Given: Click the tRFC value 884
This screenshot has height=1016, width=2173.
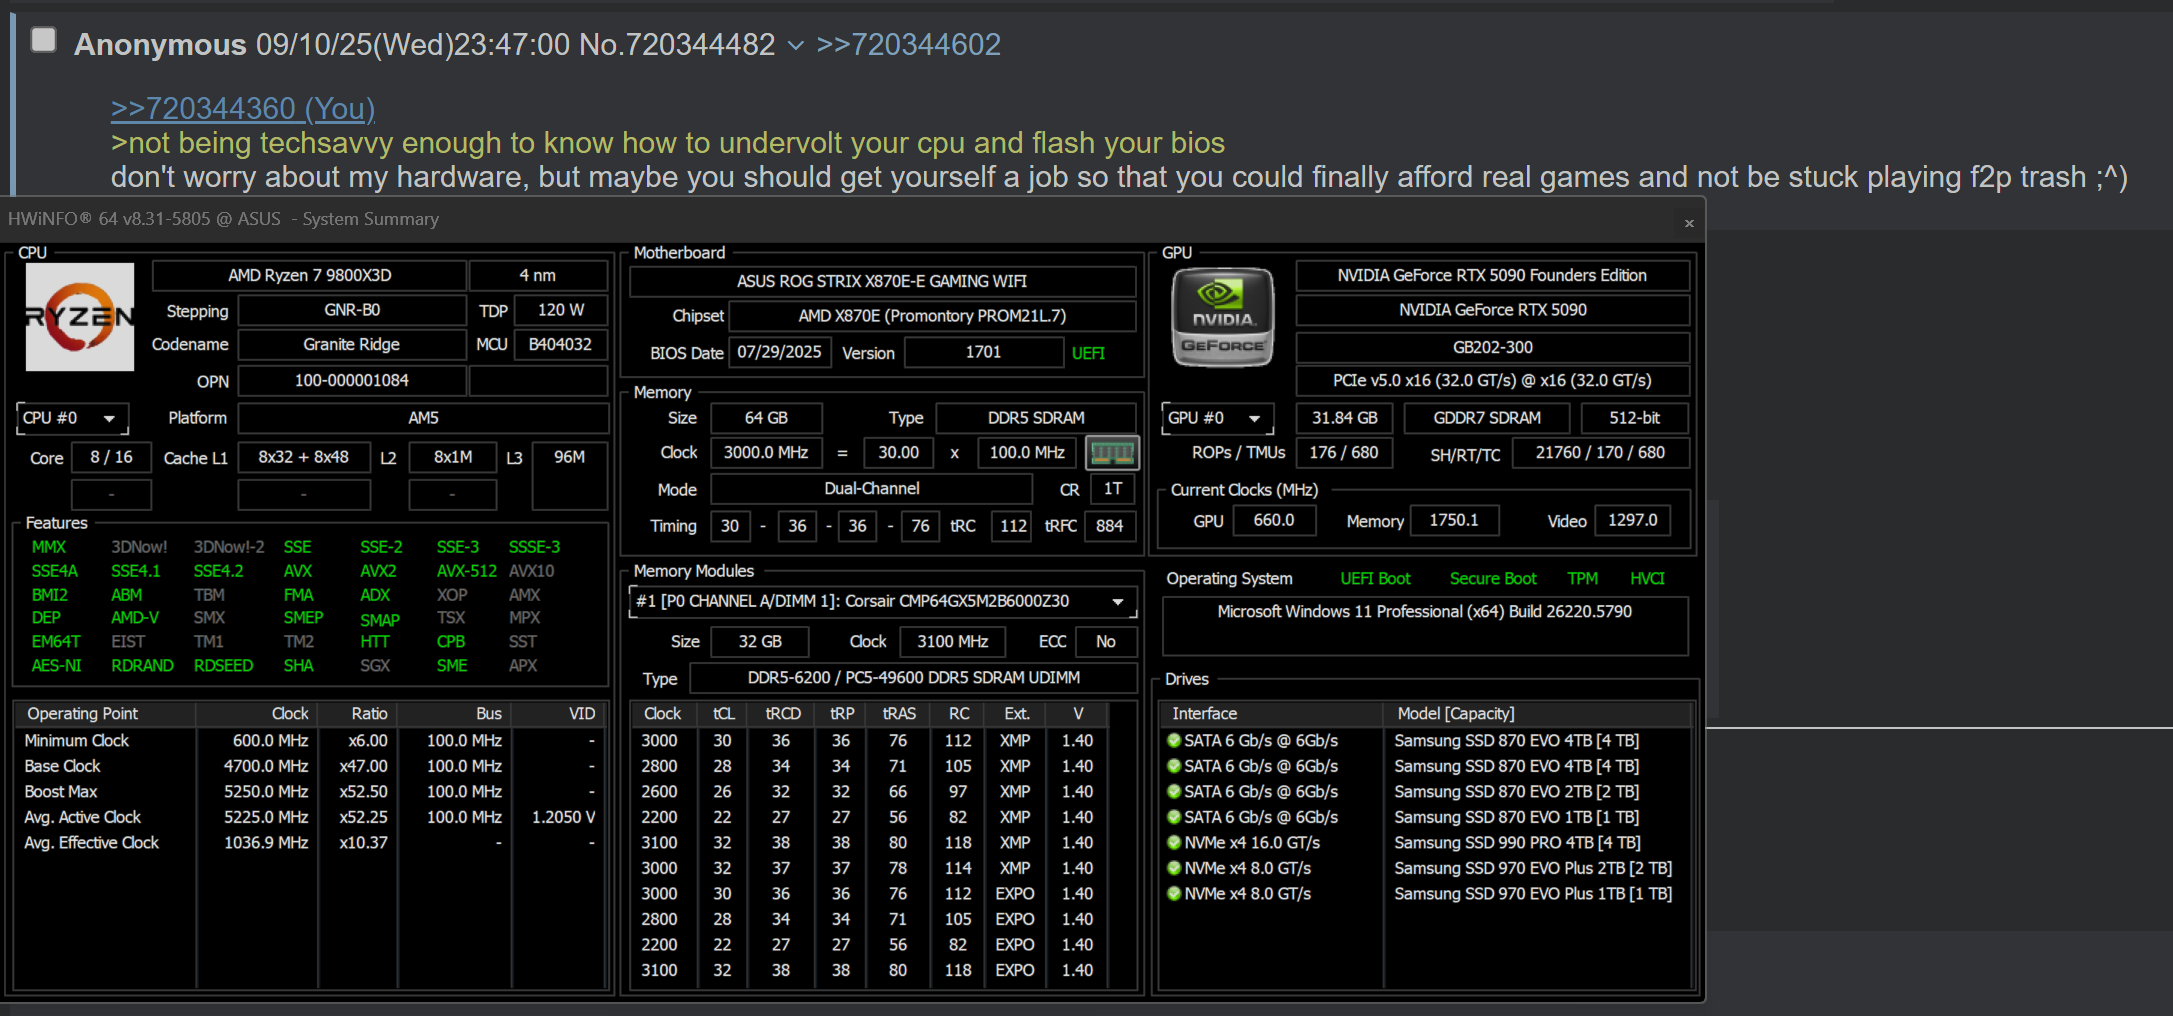Looking at the screenshot, I should (x=1109, y=526).
